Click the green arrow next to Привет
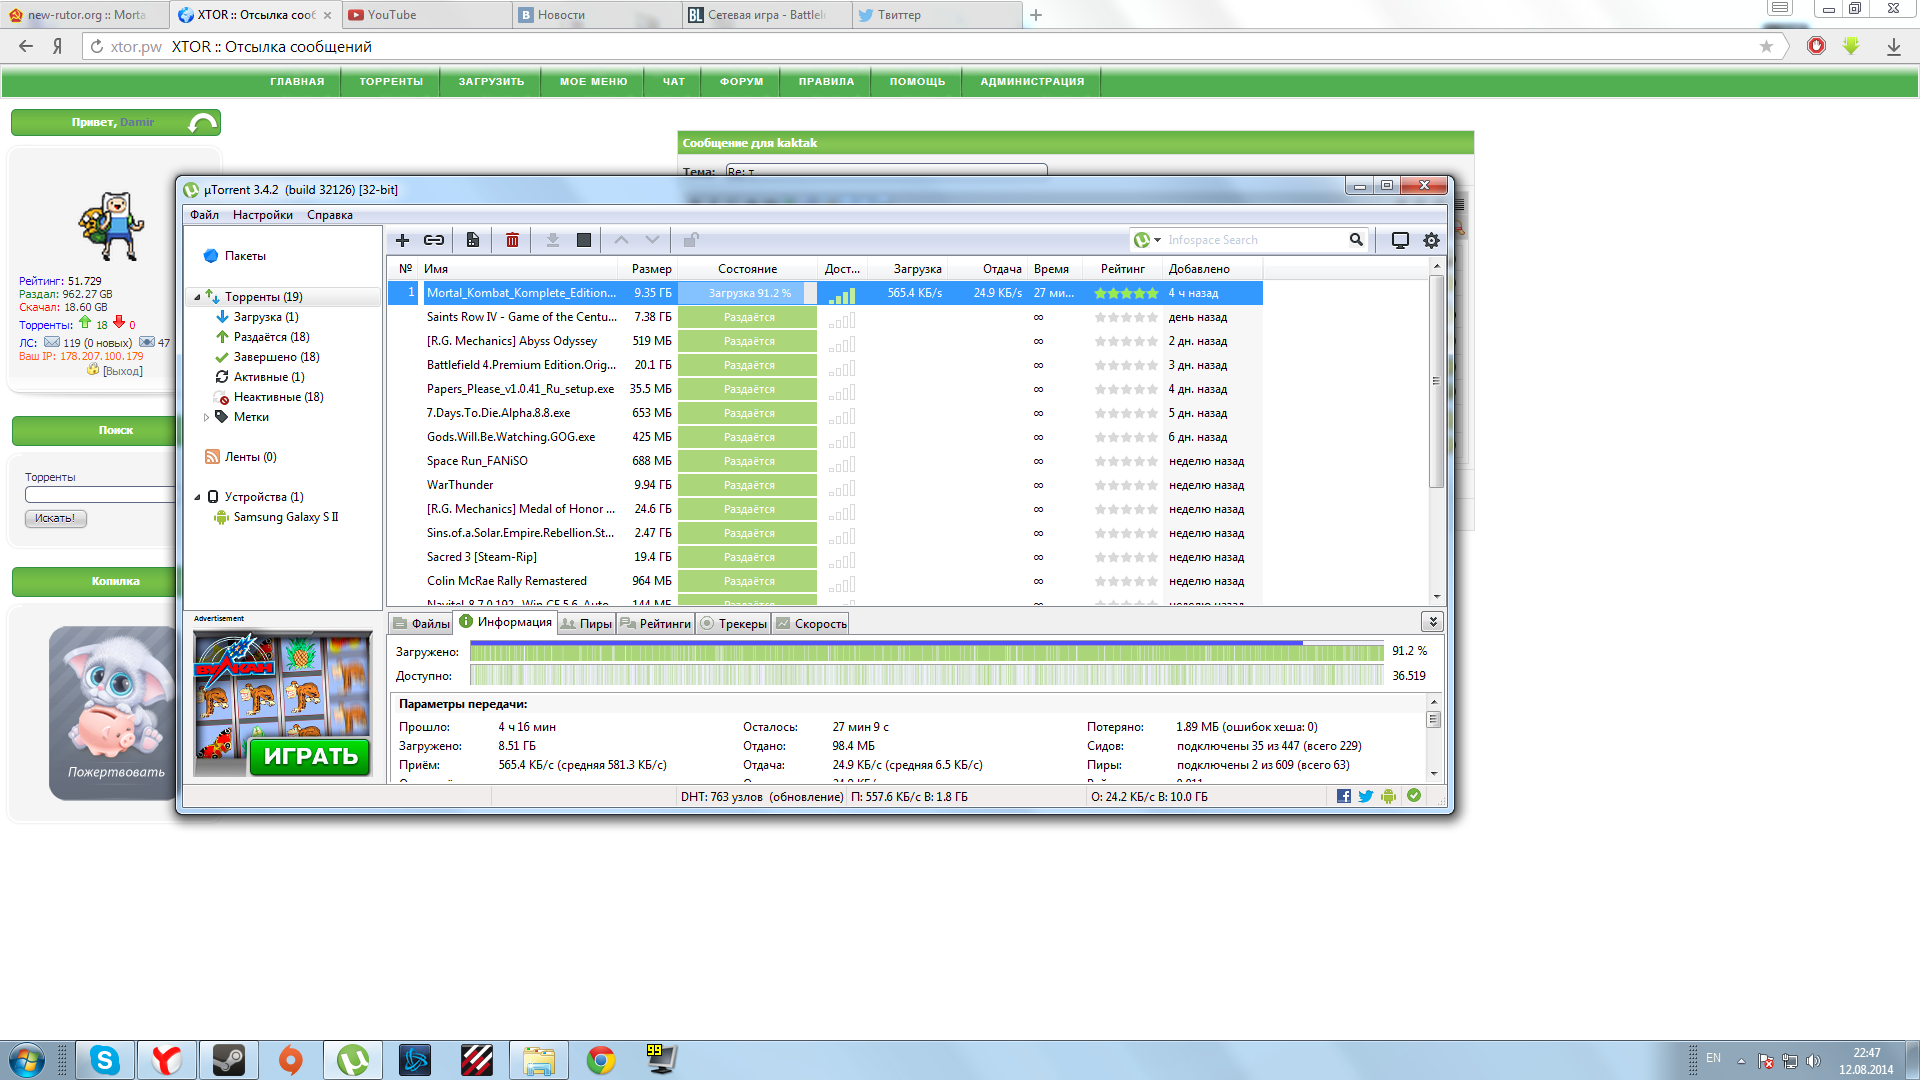The image size is (1920, 1080). pos(203,123)
